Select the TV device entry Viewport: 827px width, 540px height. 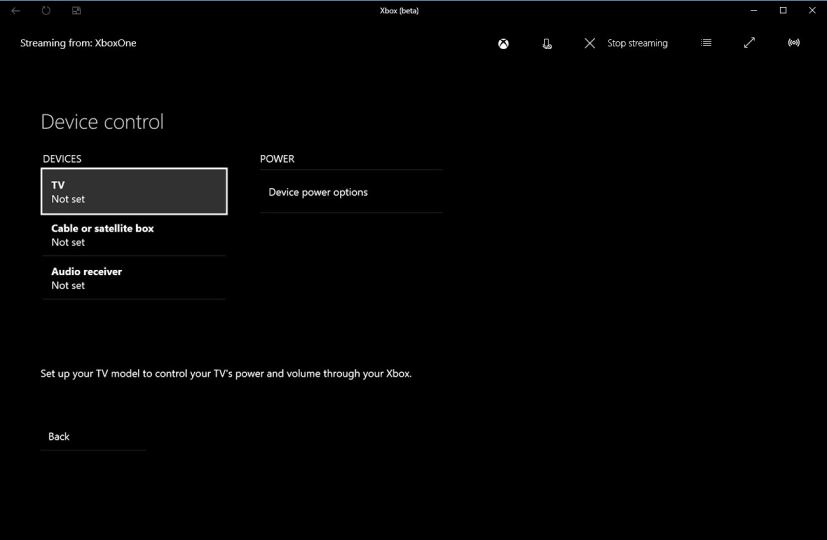click(x=134, y=191)
